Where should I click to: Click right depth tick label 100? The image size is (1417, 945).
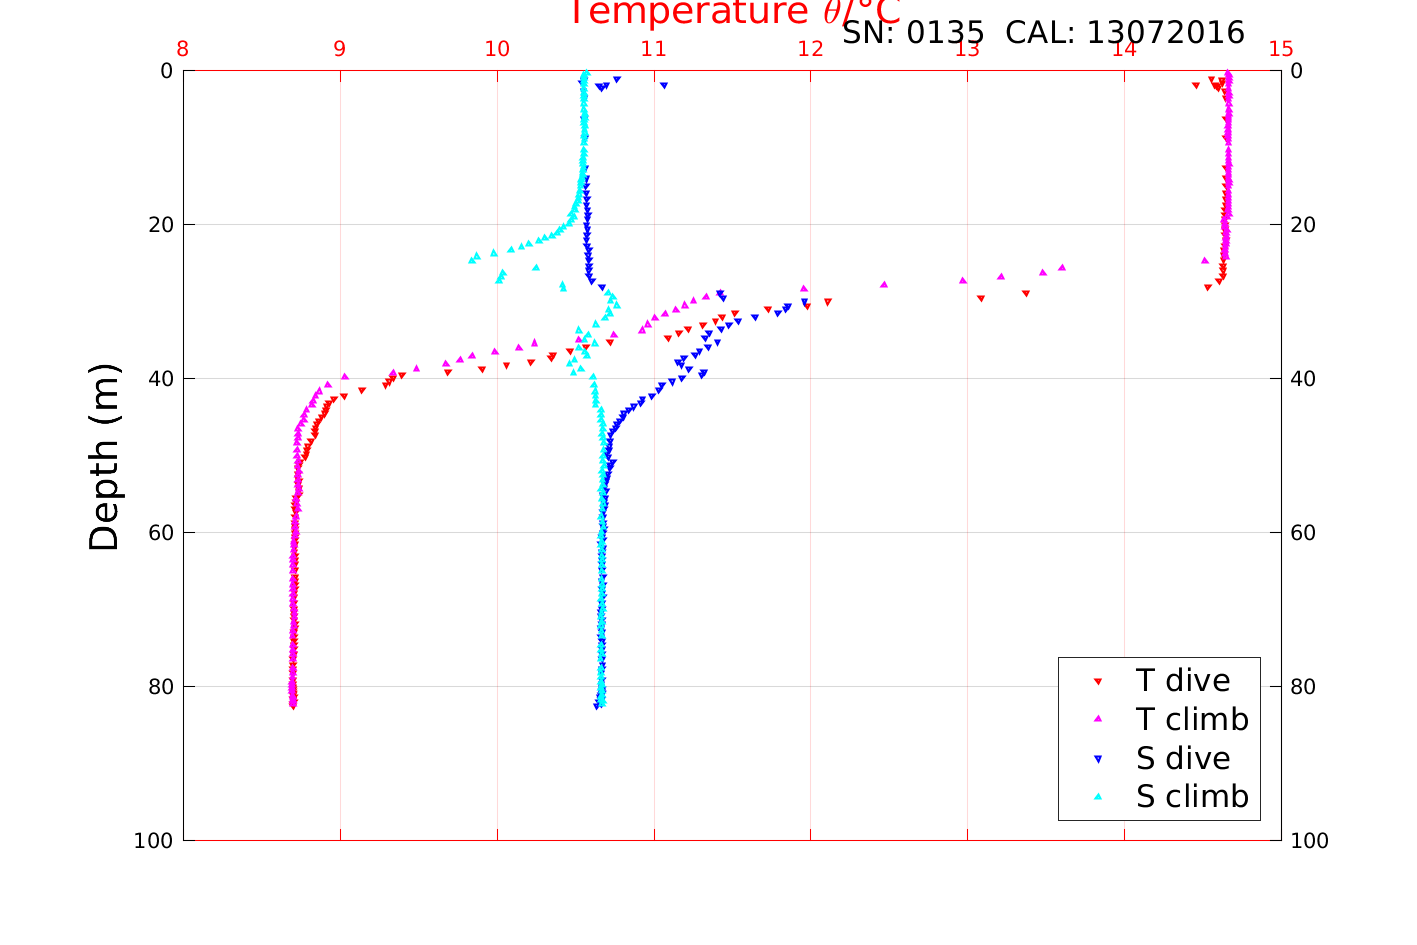coord(1310,841)
